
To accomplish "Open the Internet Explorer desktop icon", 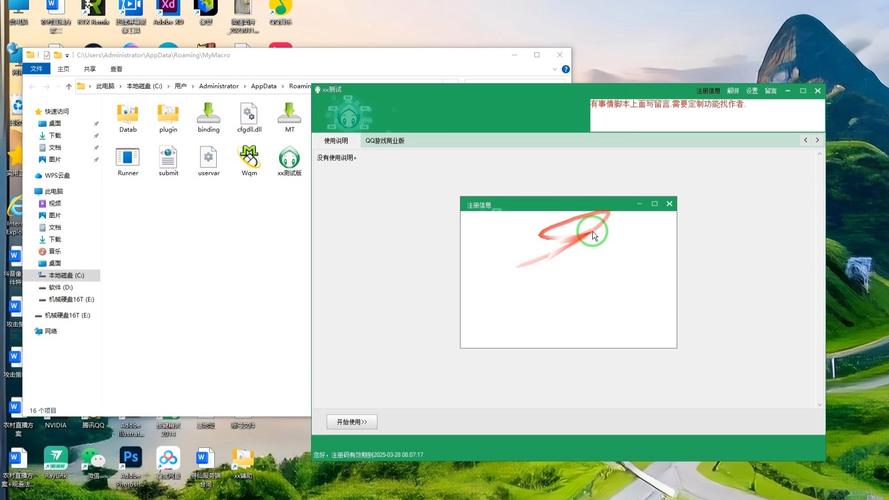I will click(x=14, y=215).
